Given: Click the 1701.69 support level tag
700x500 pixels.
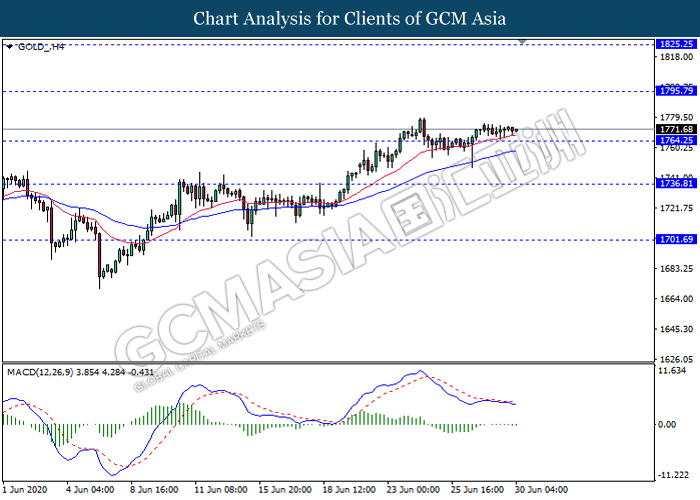Looking at the screenshot, I should 676,239.
